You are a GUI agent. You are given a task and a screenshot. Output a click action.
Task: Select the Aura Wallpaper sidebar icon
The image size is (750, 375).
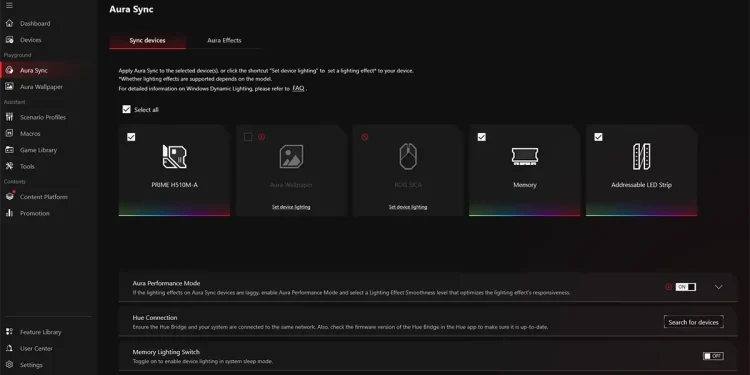(x=9, y=87)
